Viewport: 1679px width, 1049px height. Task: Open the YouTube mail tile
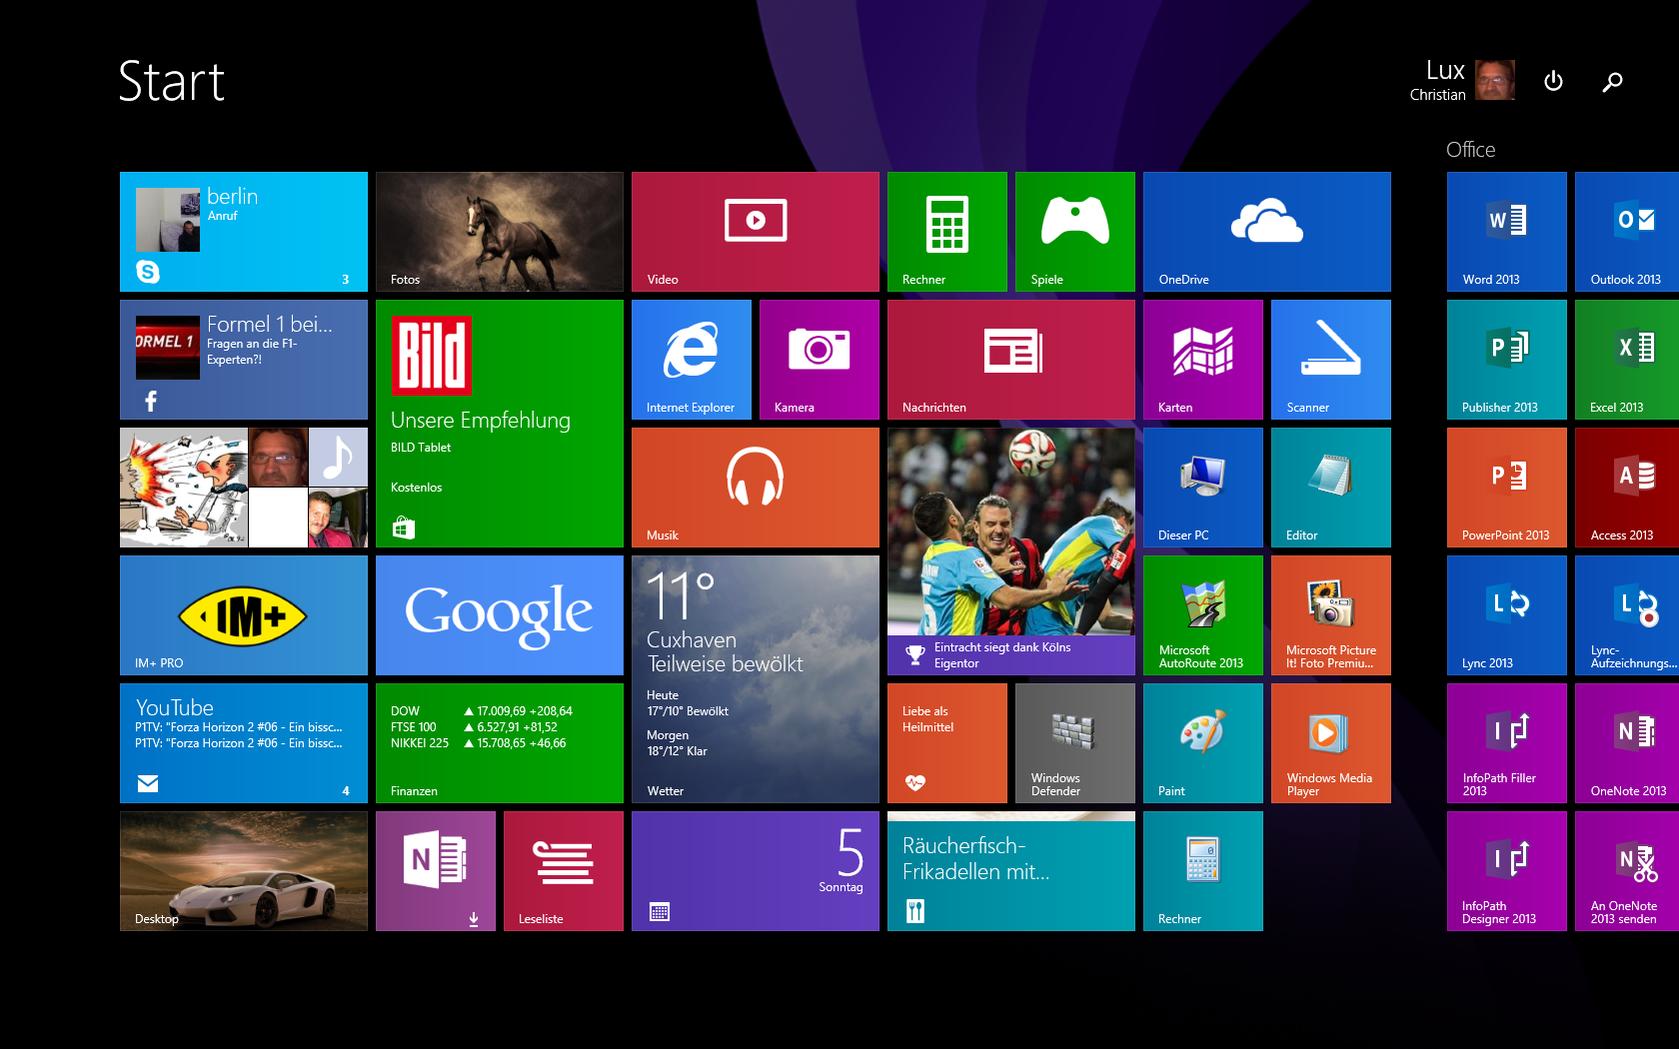click(244, 744)
